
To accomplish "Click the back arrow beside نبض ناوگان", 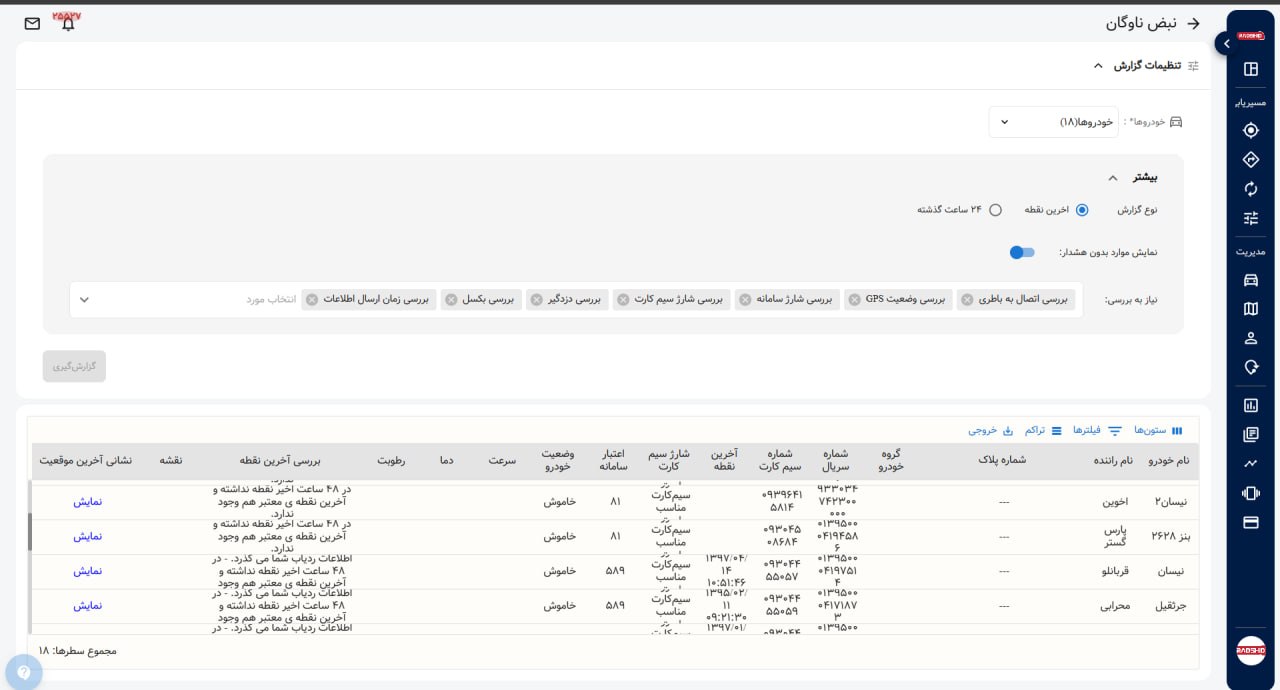I will [x=1192, y=23].
